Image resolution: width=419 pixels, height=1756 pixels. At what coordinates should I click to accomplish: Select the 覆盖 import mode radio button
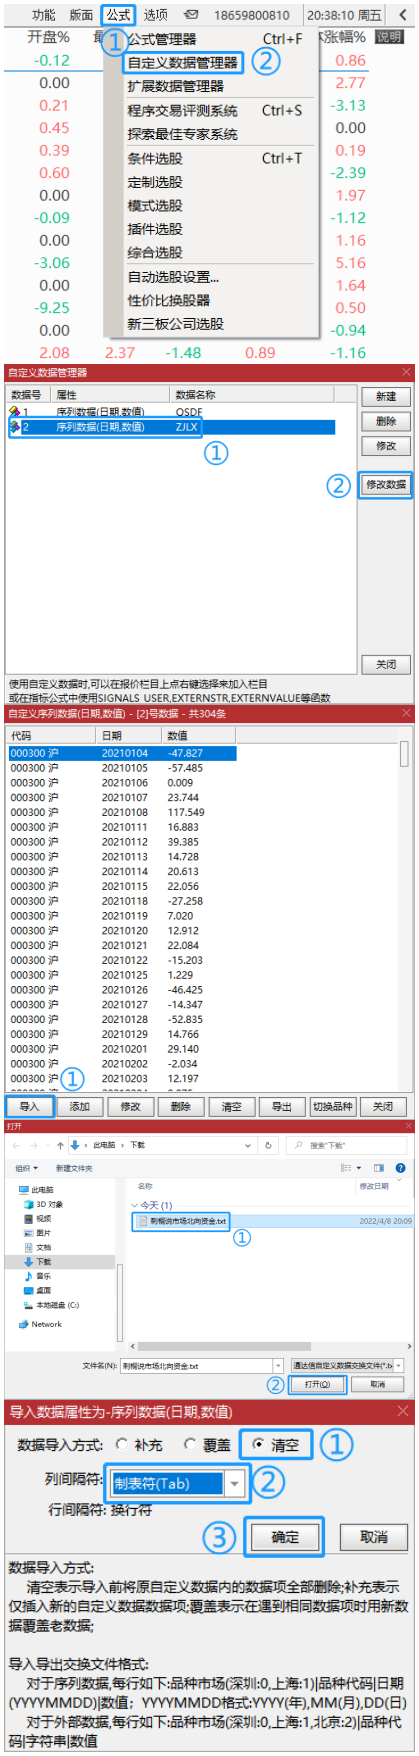(x=190, y=1445)
